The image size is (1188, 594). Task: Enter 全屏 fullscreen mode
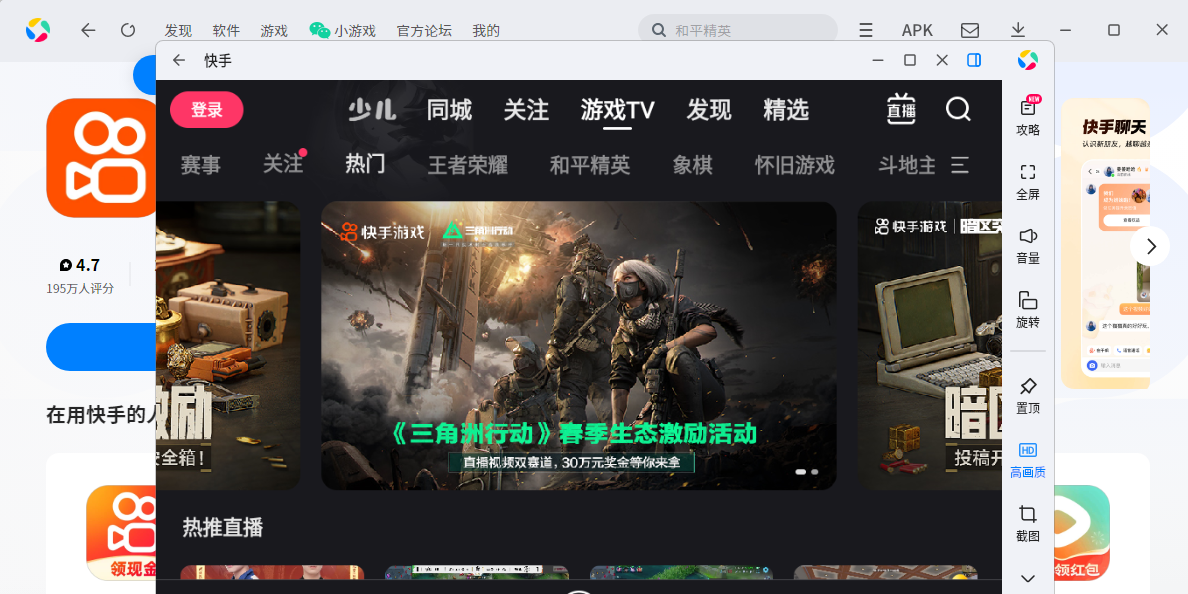tap(1028, 182)
